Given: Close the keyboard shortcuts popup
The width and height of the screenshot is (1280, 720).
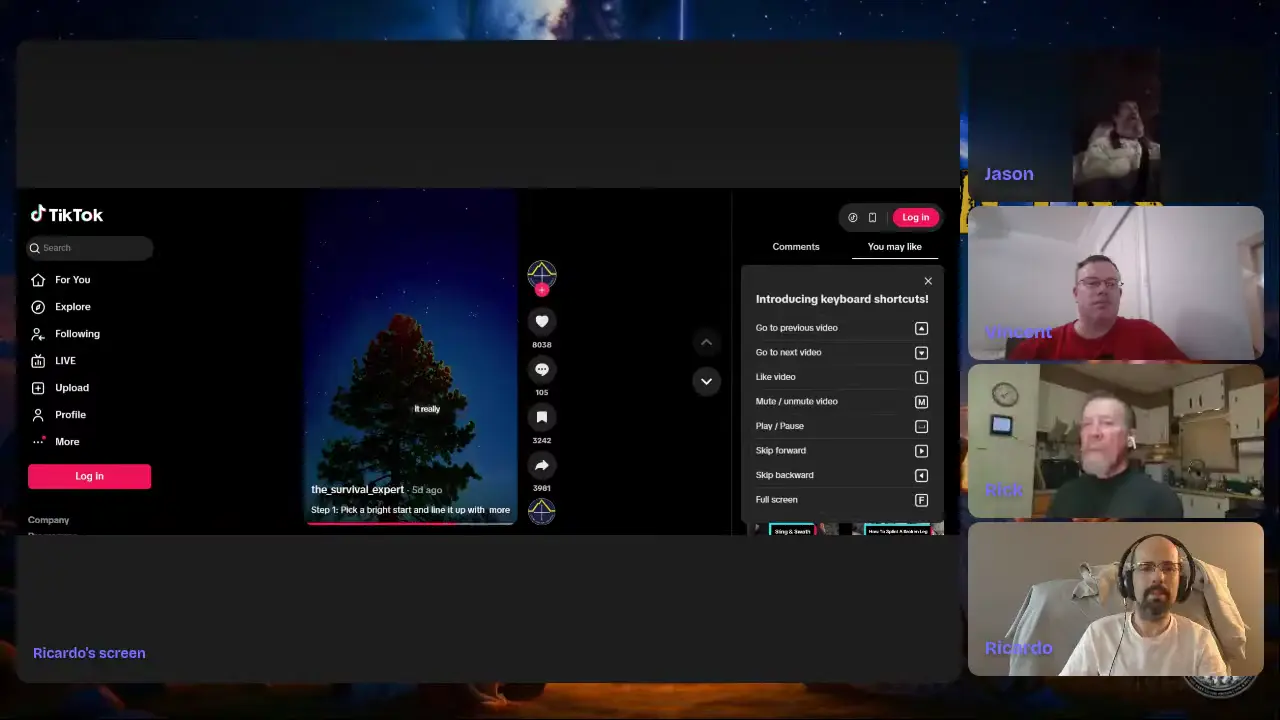Looking at the screenshot, I should [928, 281].
